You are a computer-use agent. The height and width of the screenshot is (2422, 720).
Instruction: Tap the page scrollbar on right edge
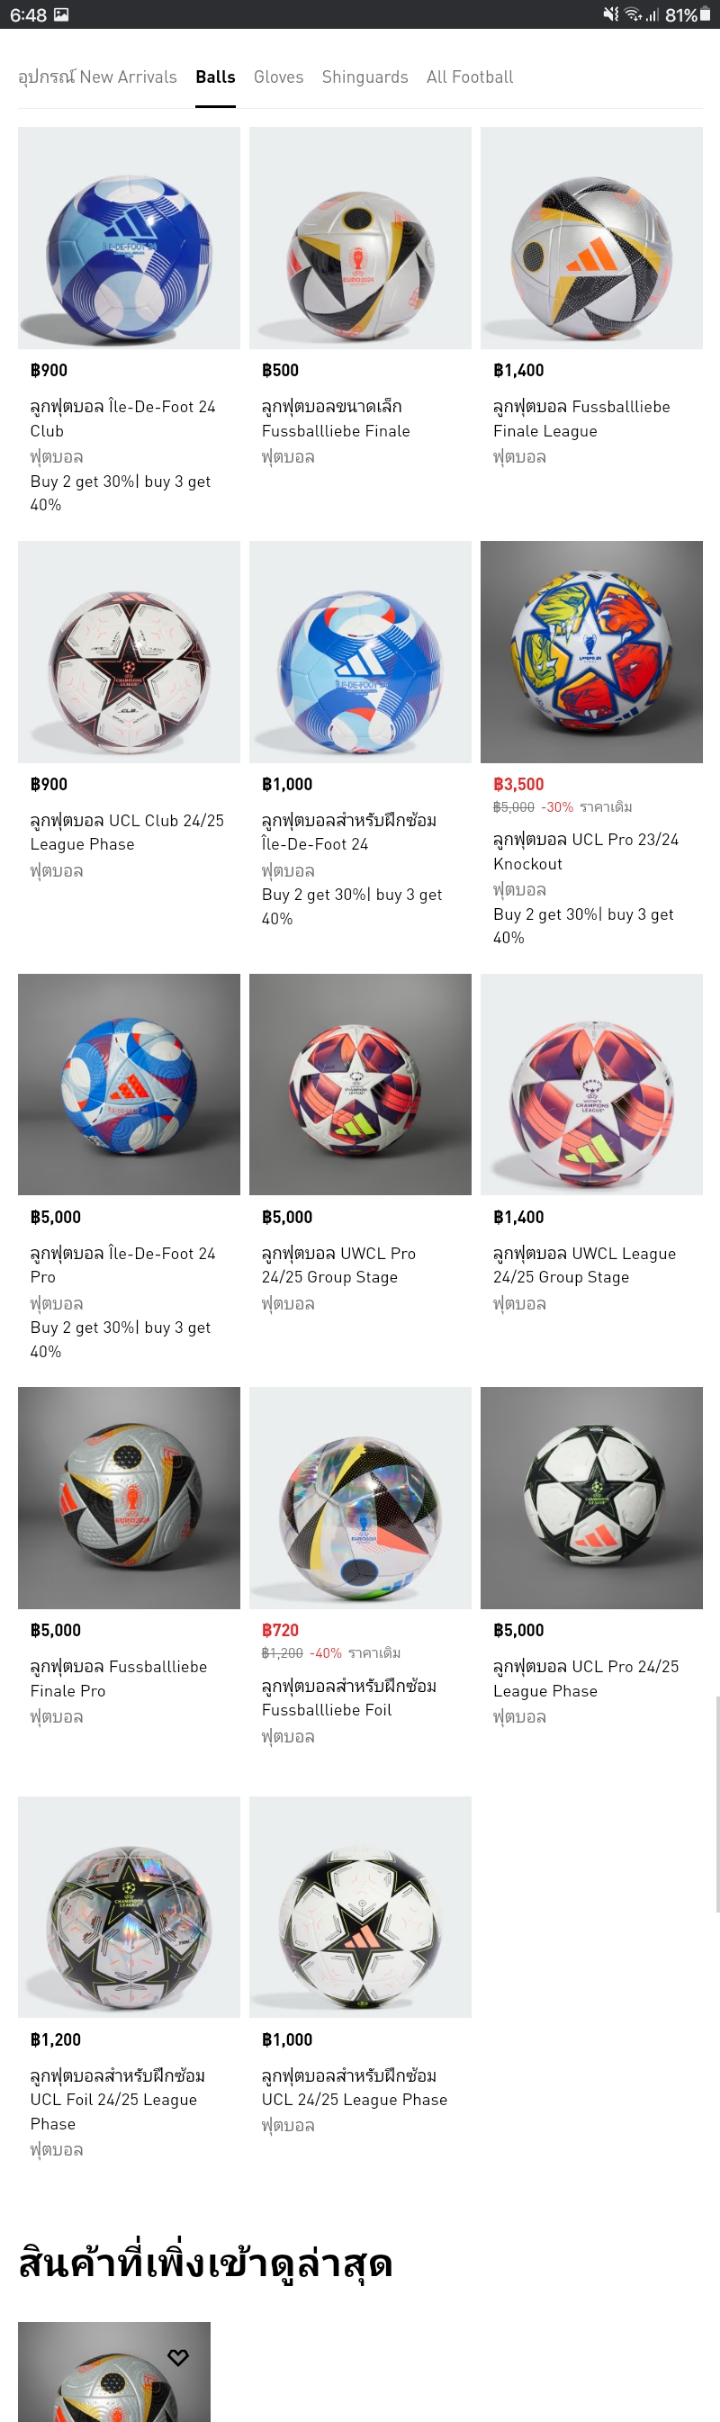(x=717, y=1804)
